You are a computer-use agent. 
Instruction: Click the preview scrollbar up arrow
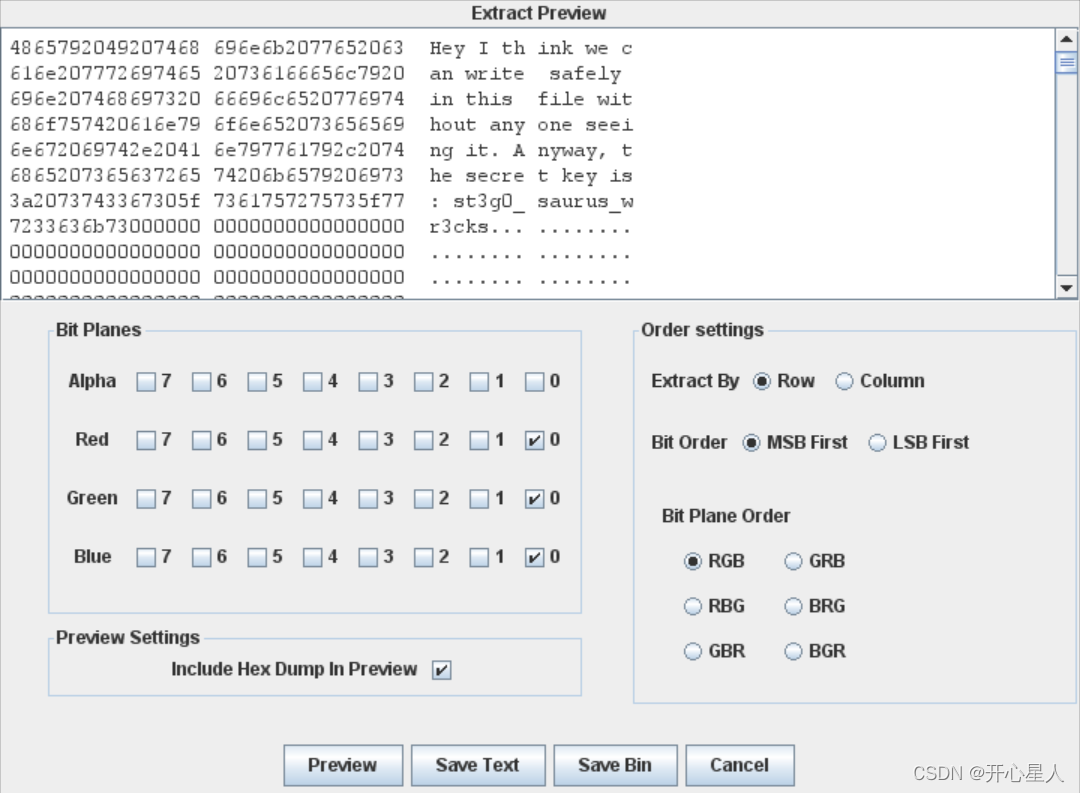[1066, 39]
